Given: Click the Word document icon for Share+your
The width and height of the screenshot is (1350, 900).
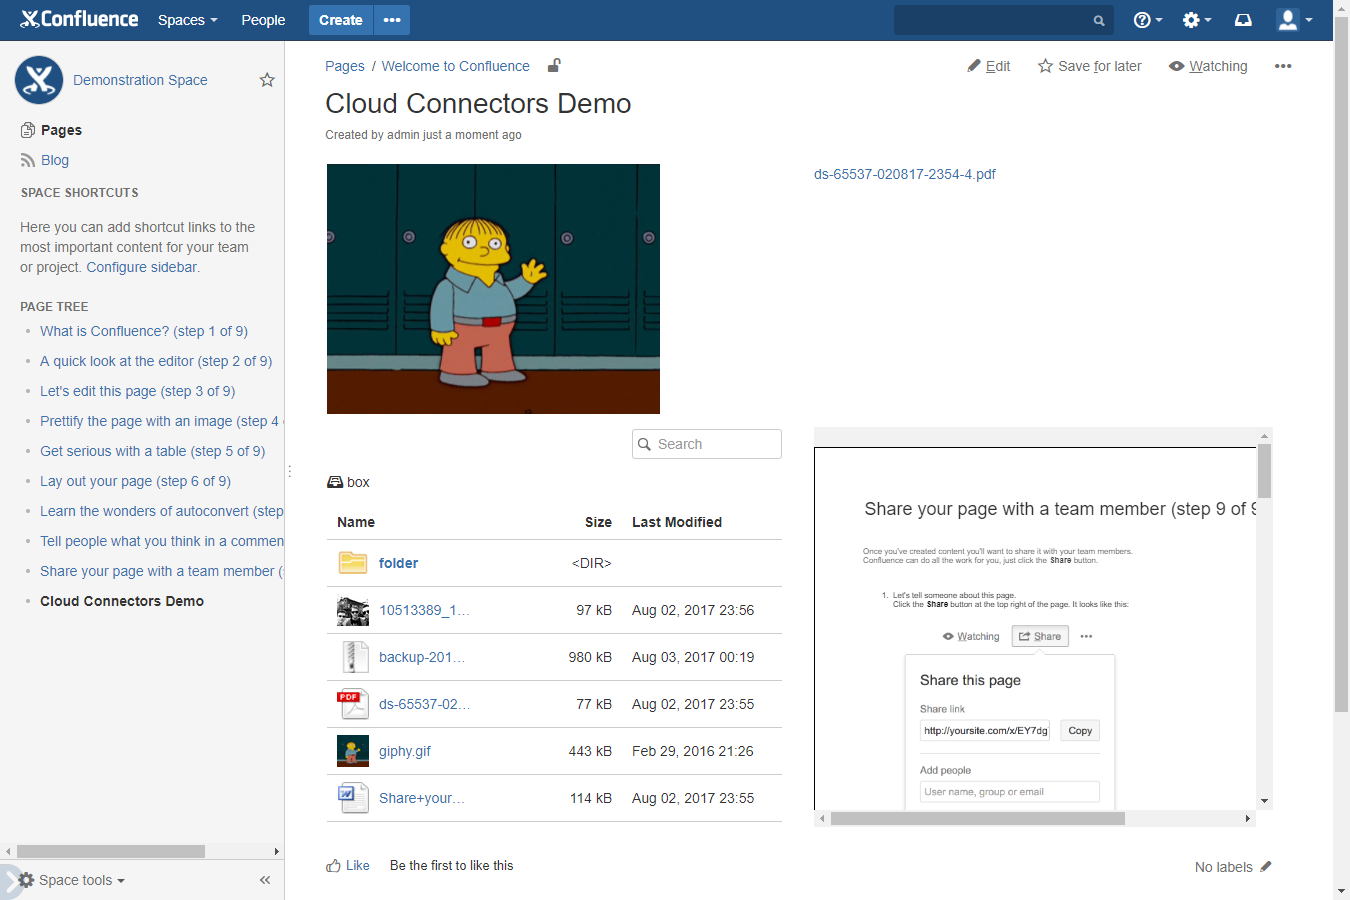Looking at the screenshot, I should 353,798.
